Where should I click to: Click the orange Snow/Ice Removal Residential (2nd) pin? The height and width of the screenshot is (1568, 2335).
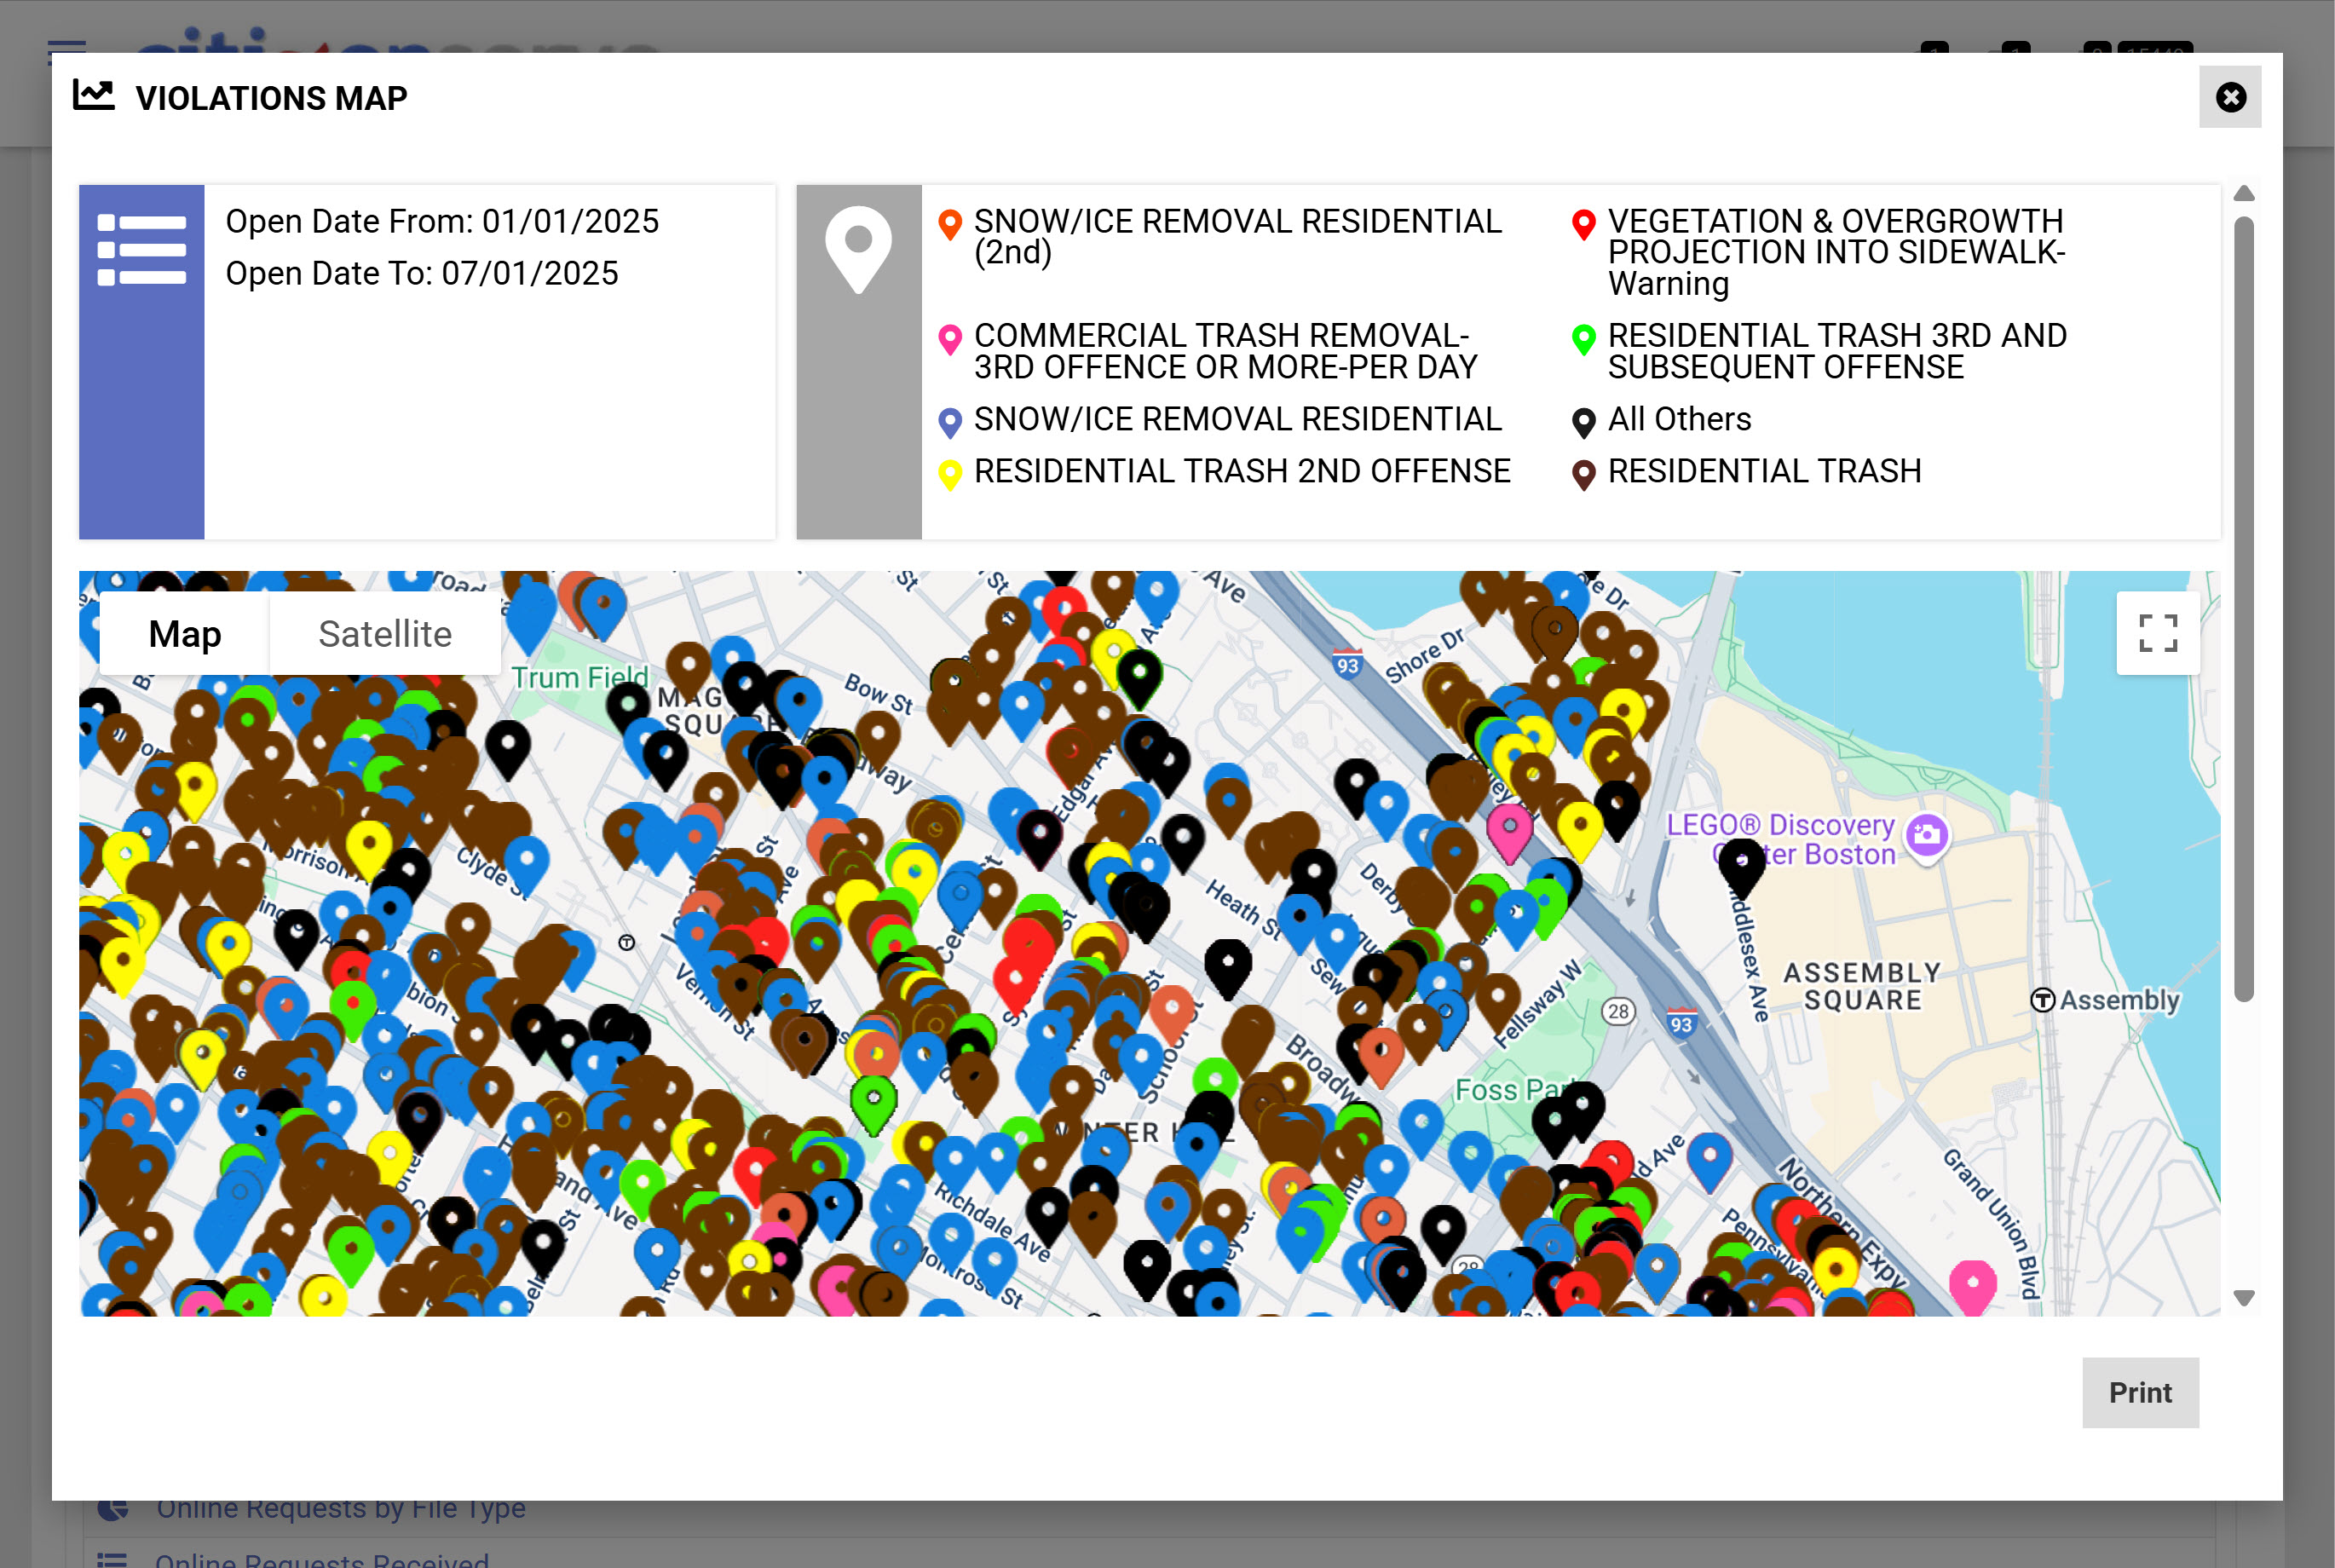[x=950, y=225]
